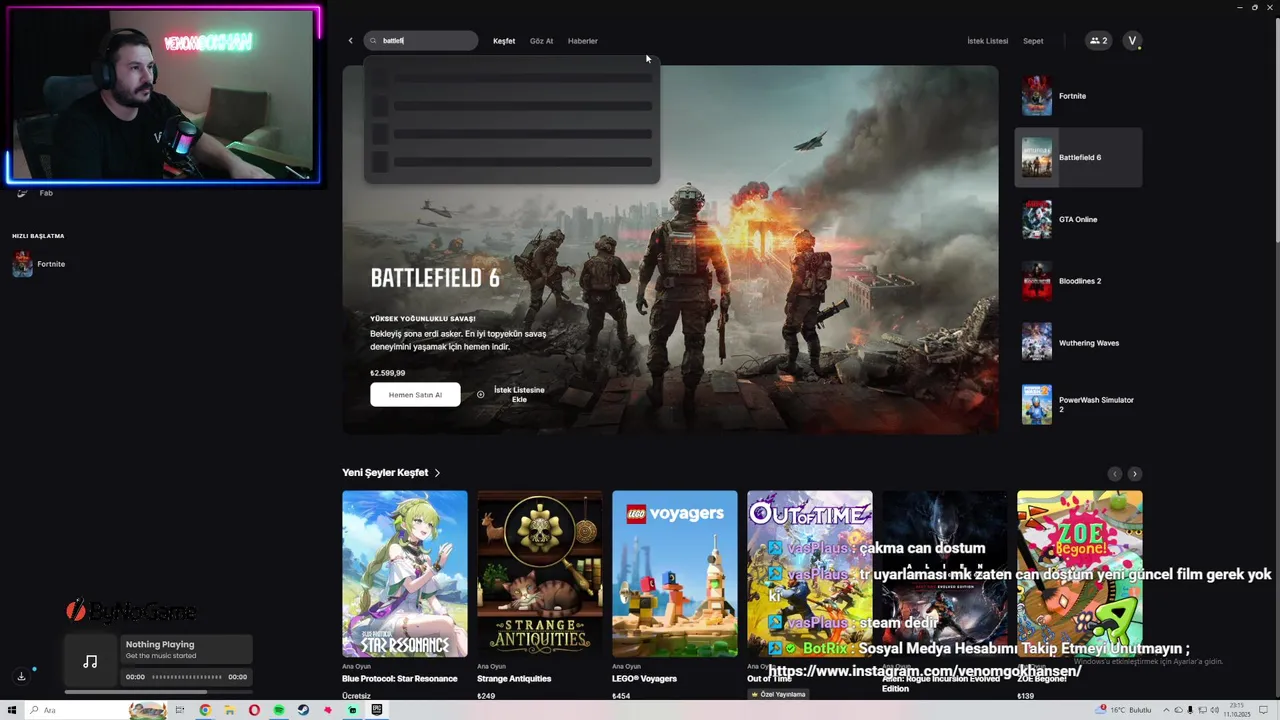This screenshot has height=720, width=1280.
Task: Click the Epic Games taskbar icon
Action: 377,710
